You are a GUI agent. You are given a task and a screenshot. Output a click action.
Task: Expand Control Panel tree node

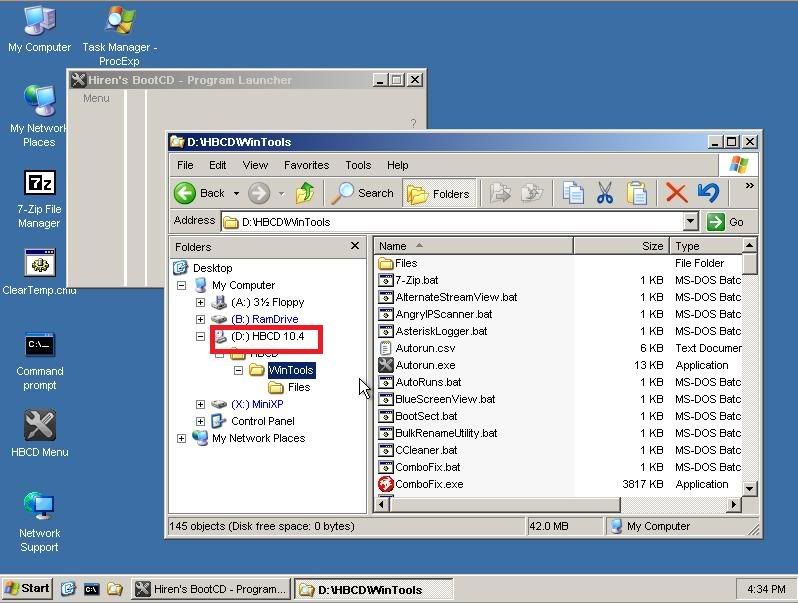point(201,421)
